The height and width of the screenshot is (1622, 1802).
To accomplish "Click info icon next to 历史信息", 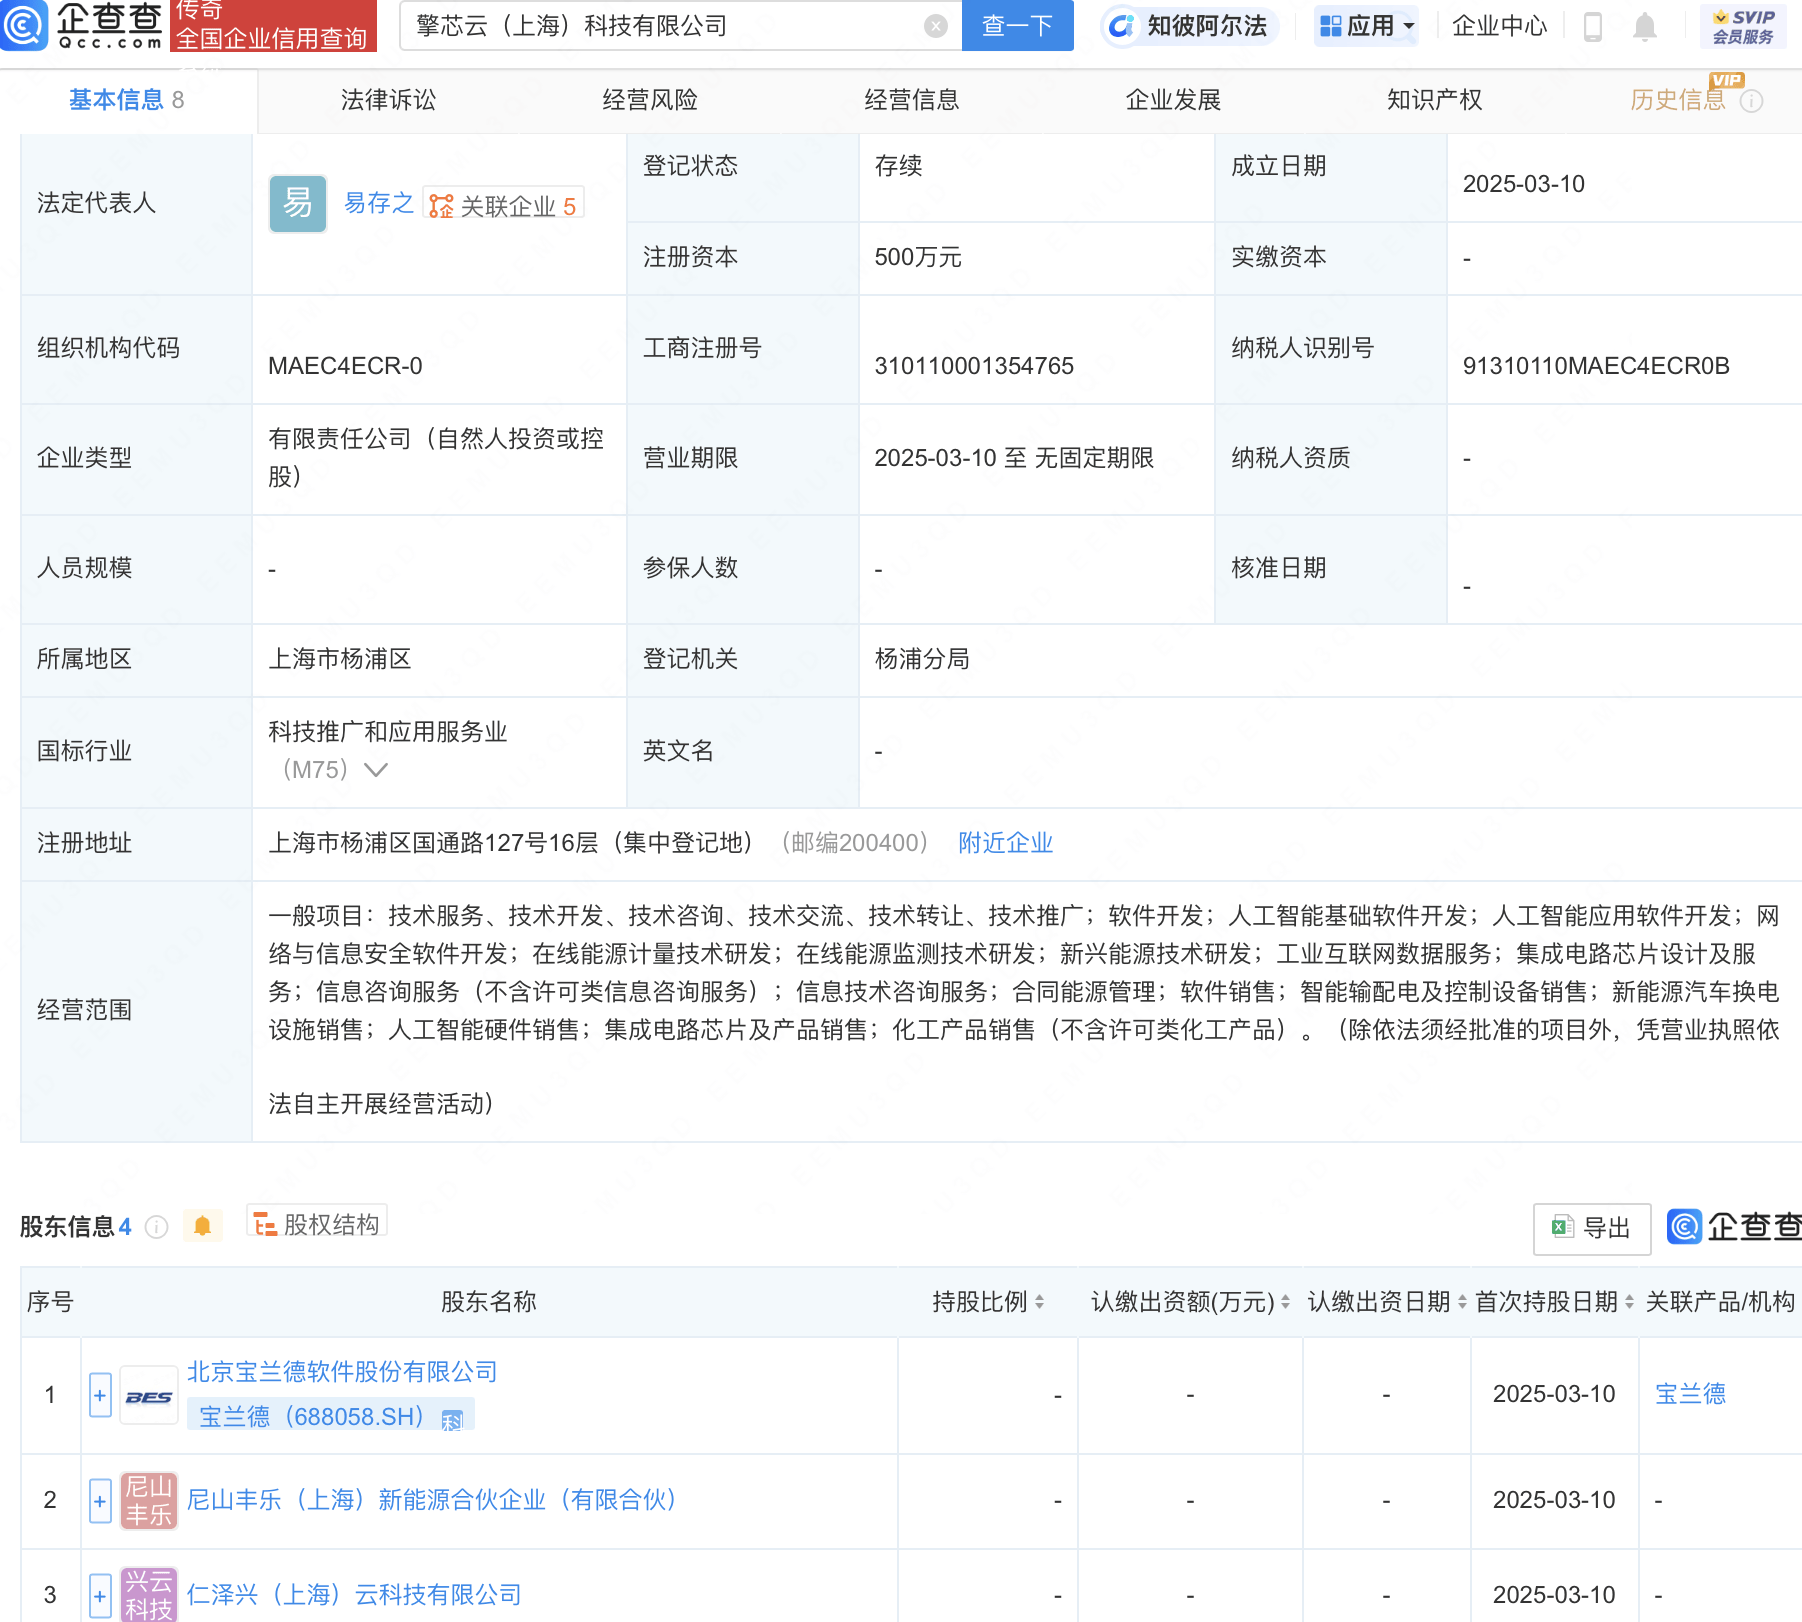I will click(x=1751, y=101).
